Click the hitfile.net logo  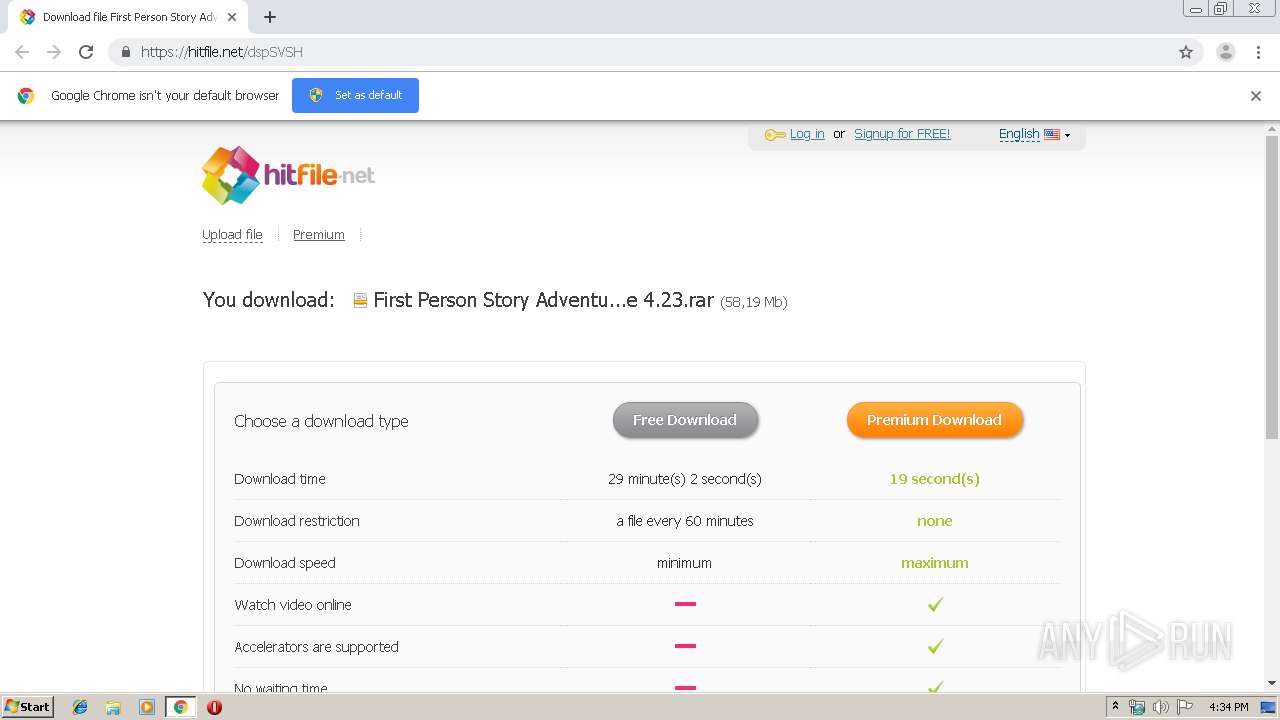tap(288, 175)
